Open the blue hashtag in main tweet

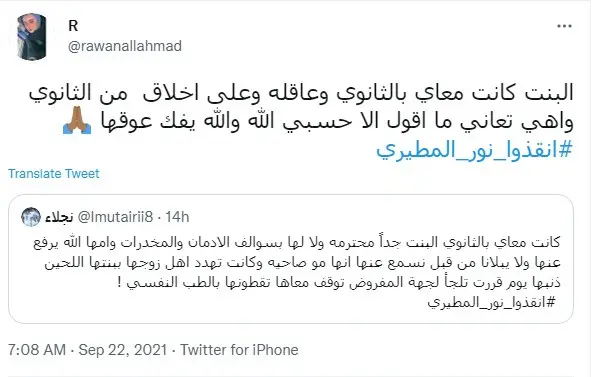pos(474,150)
